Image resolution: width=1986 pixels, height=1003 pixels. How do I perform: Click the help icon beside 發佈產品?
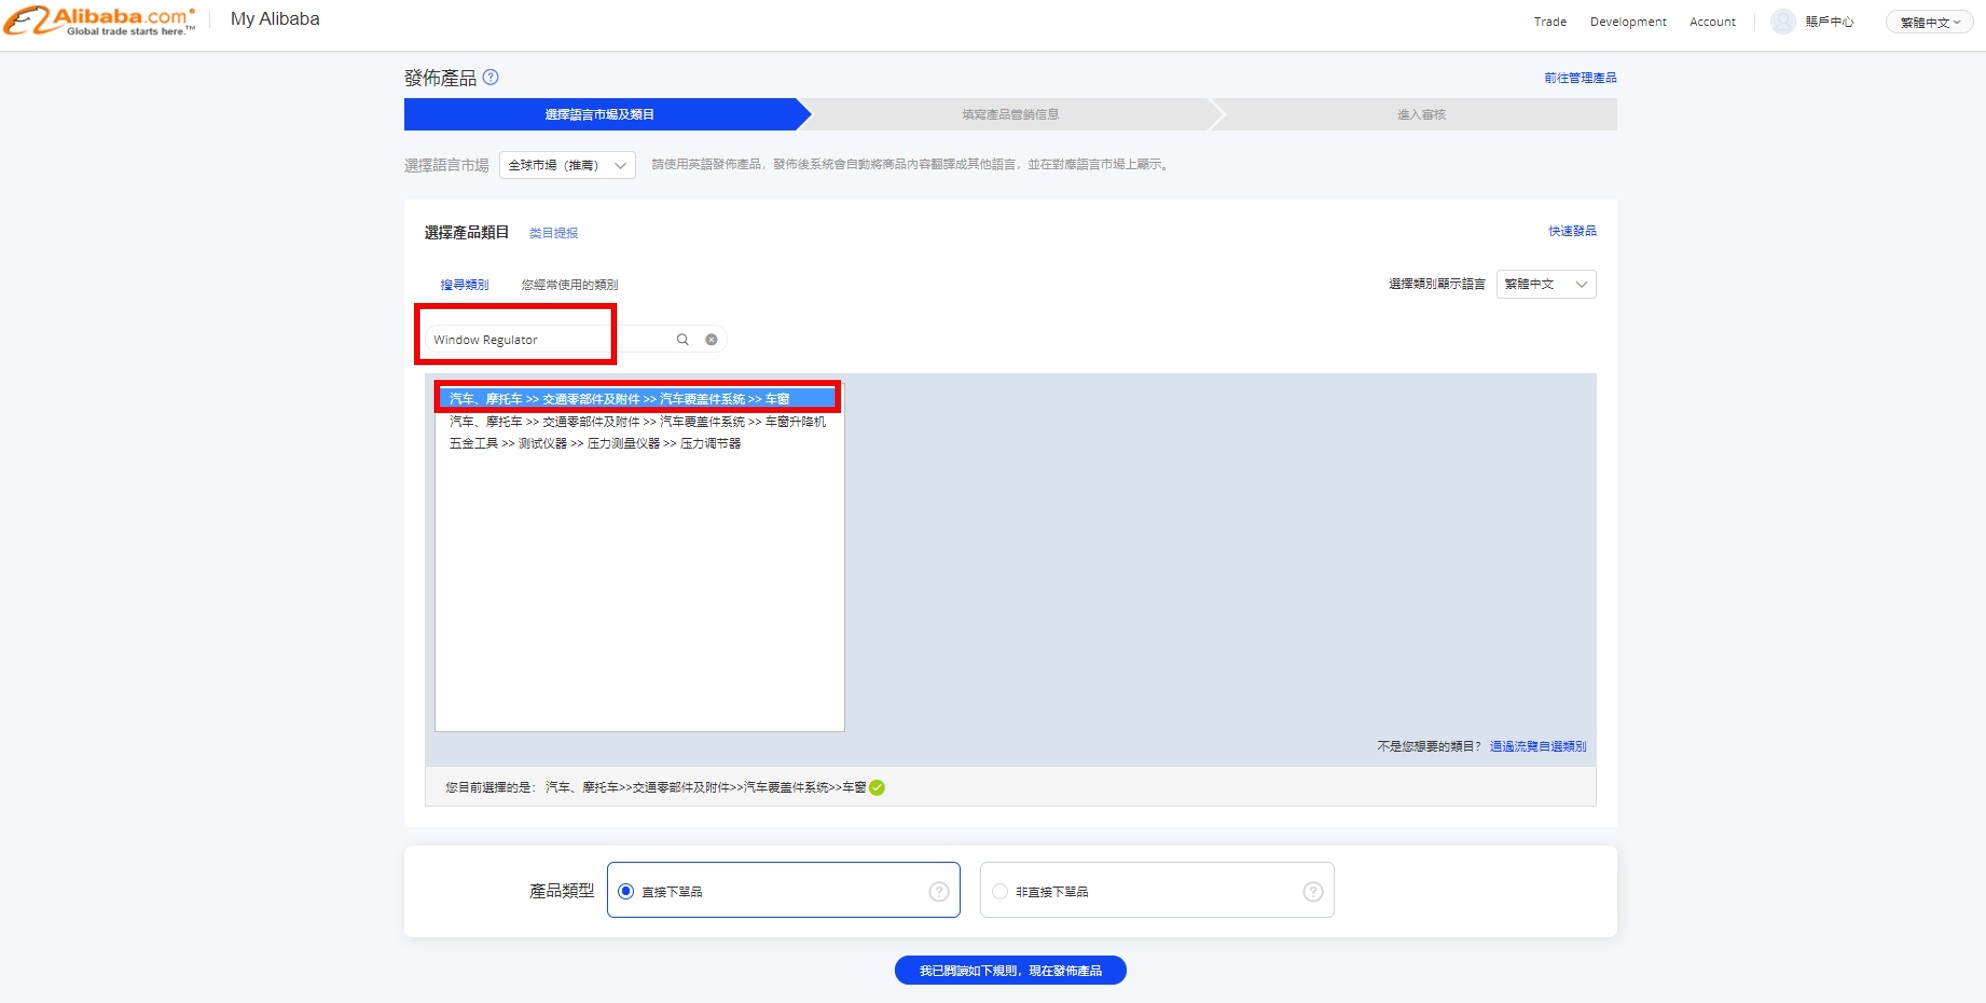[x=491, y=77]
